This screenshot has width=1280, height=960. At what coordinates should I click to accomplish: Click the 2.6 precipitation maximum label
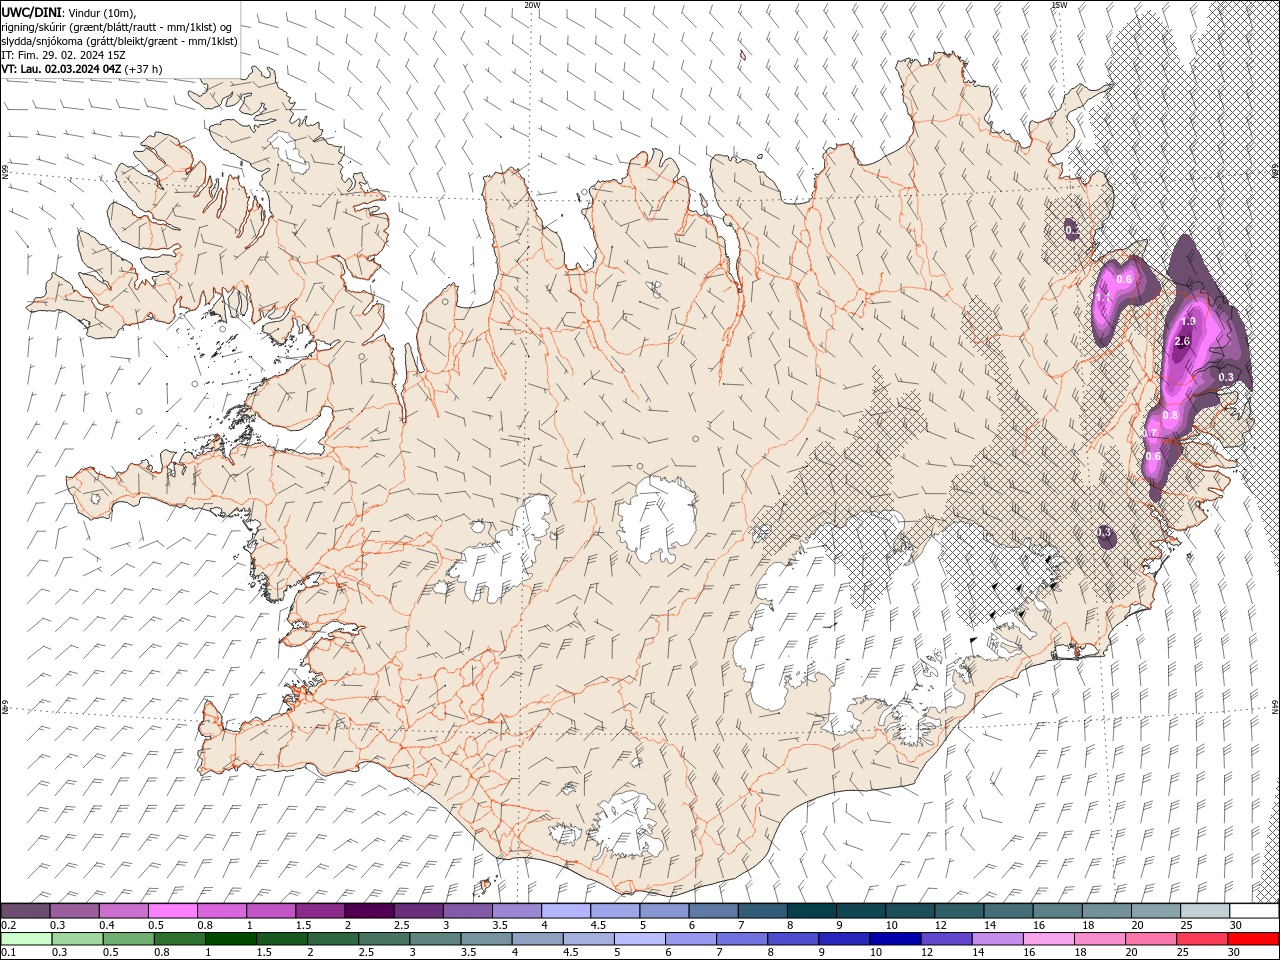tap(1182, 342)
